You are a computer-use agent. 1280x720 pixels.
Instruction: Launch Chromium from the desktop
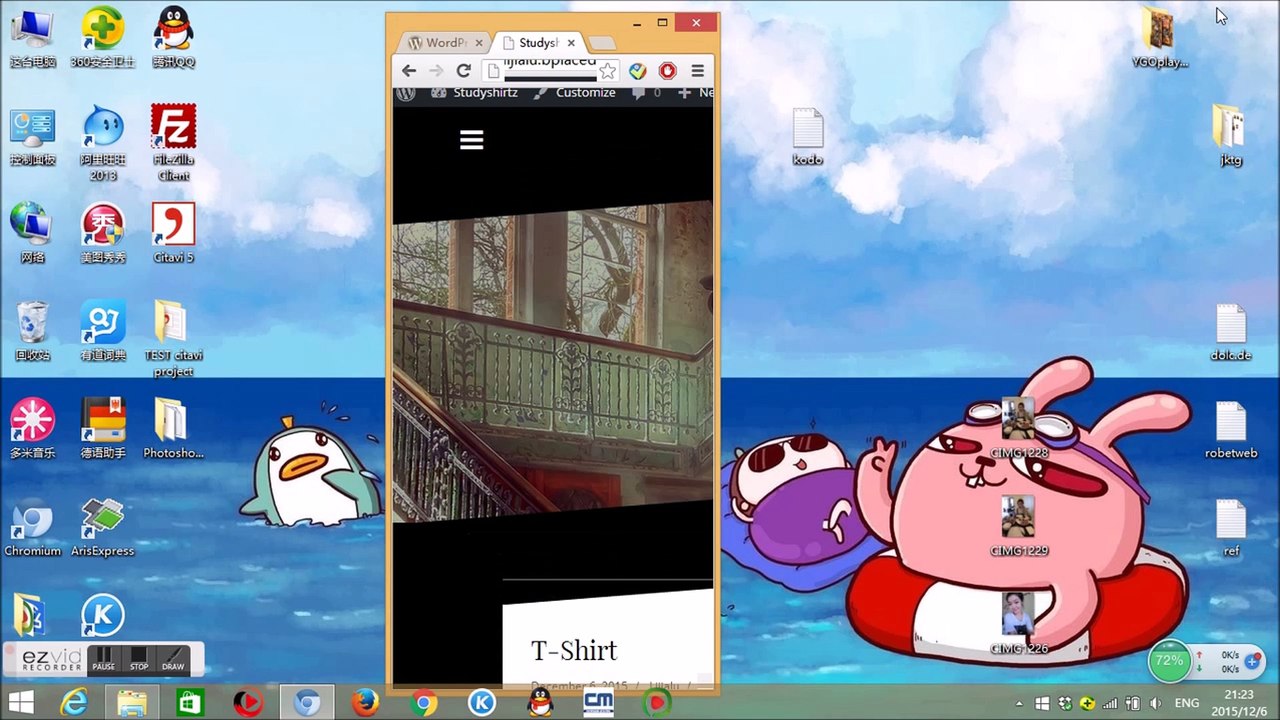point(32,527)
